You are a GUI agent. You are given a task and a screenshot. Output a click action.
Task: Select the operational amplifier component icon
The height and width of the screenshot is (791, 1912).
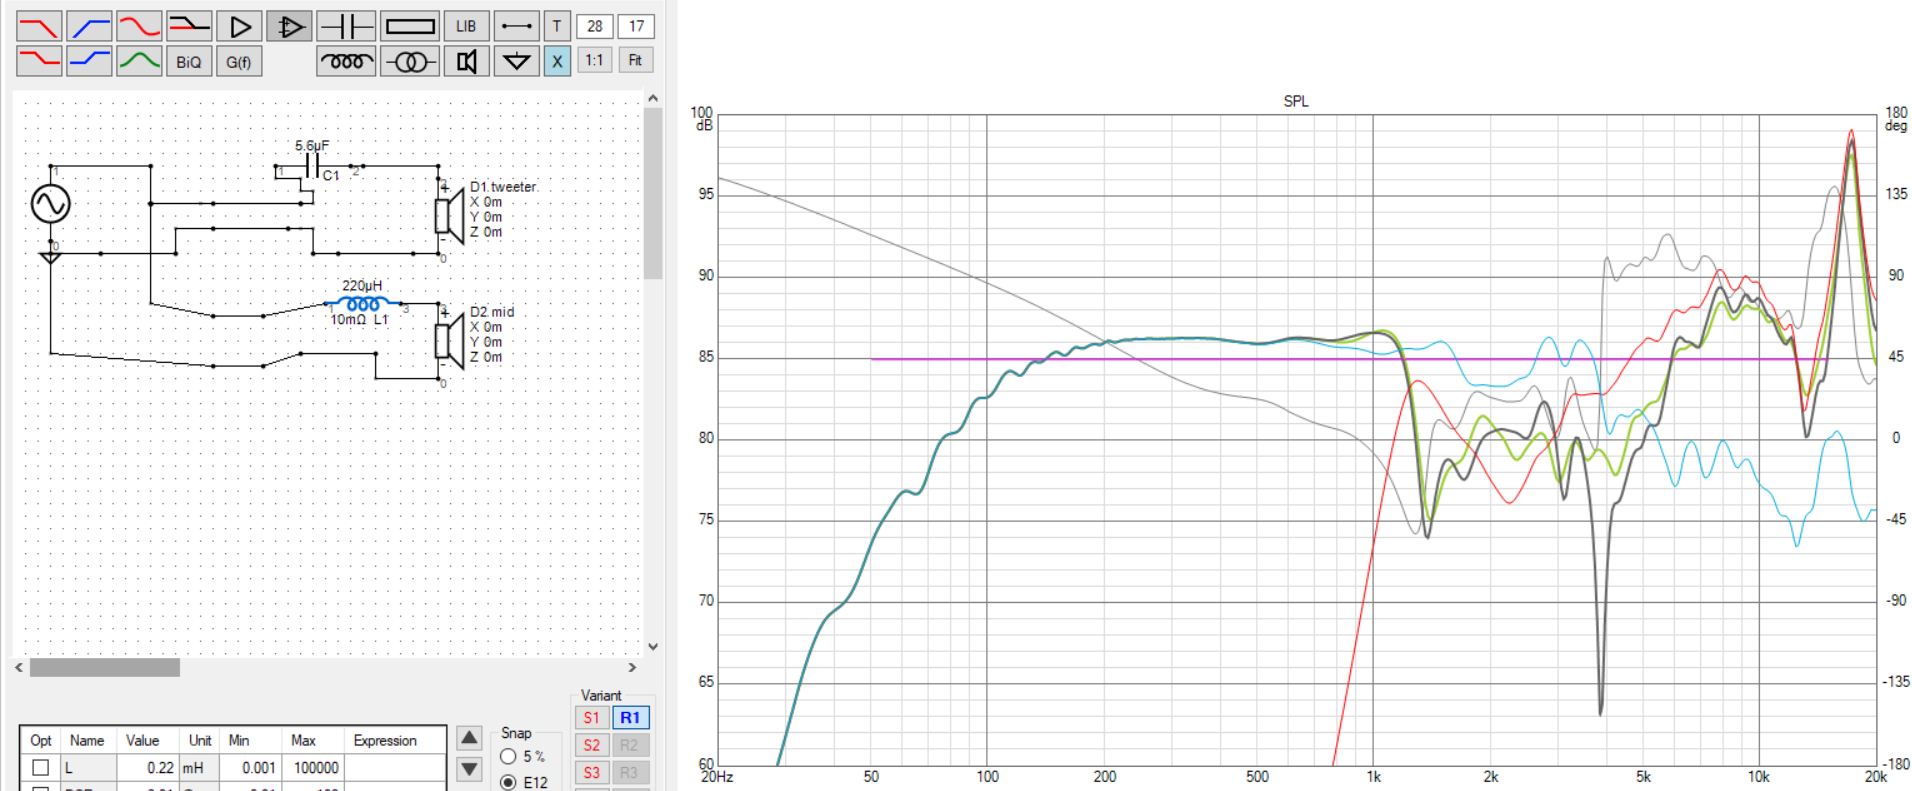289,26
